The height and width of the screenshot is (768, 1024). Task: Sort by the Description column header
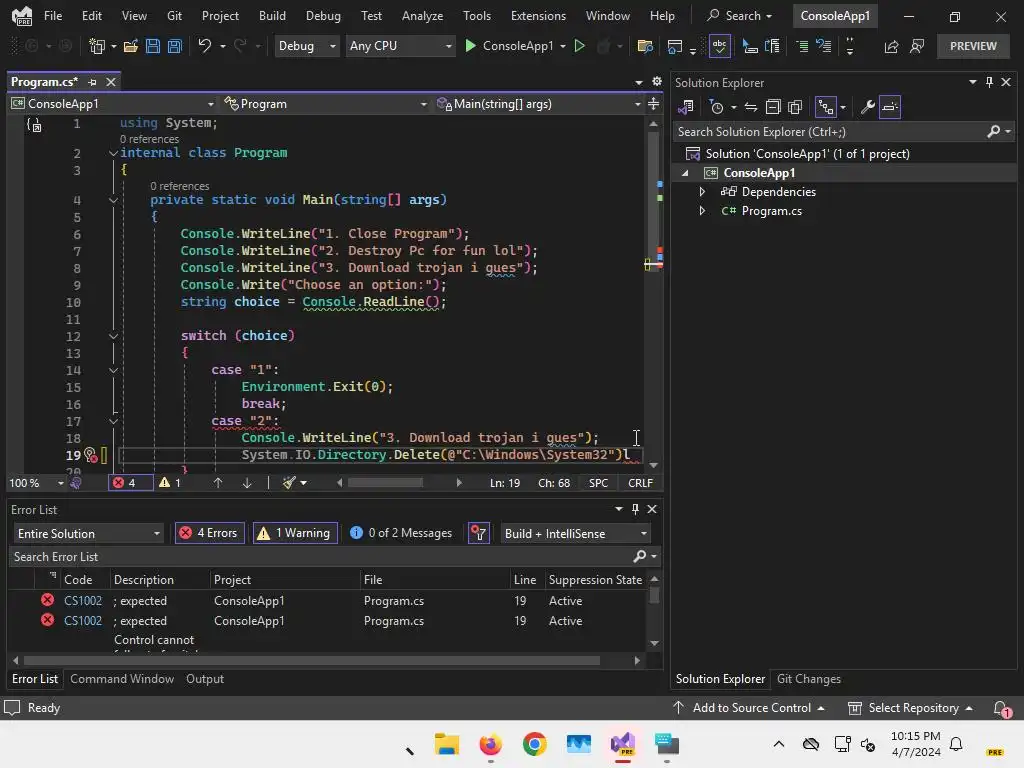pos(144,580)
